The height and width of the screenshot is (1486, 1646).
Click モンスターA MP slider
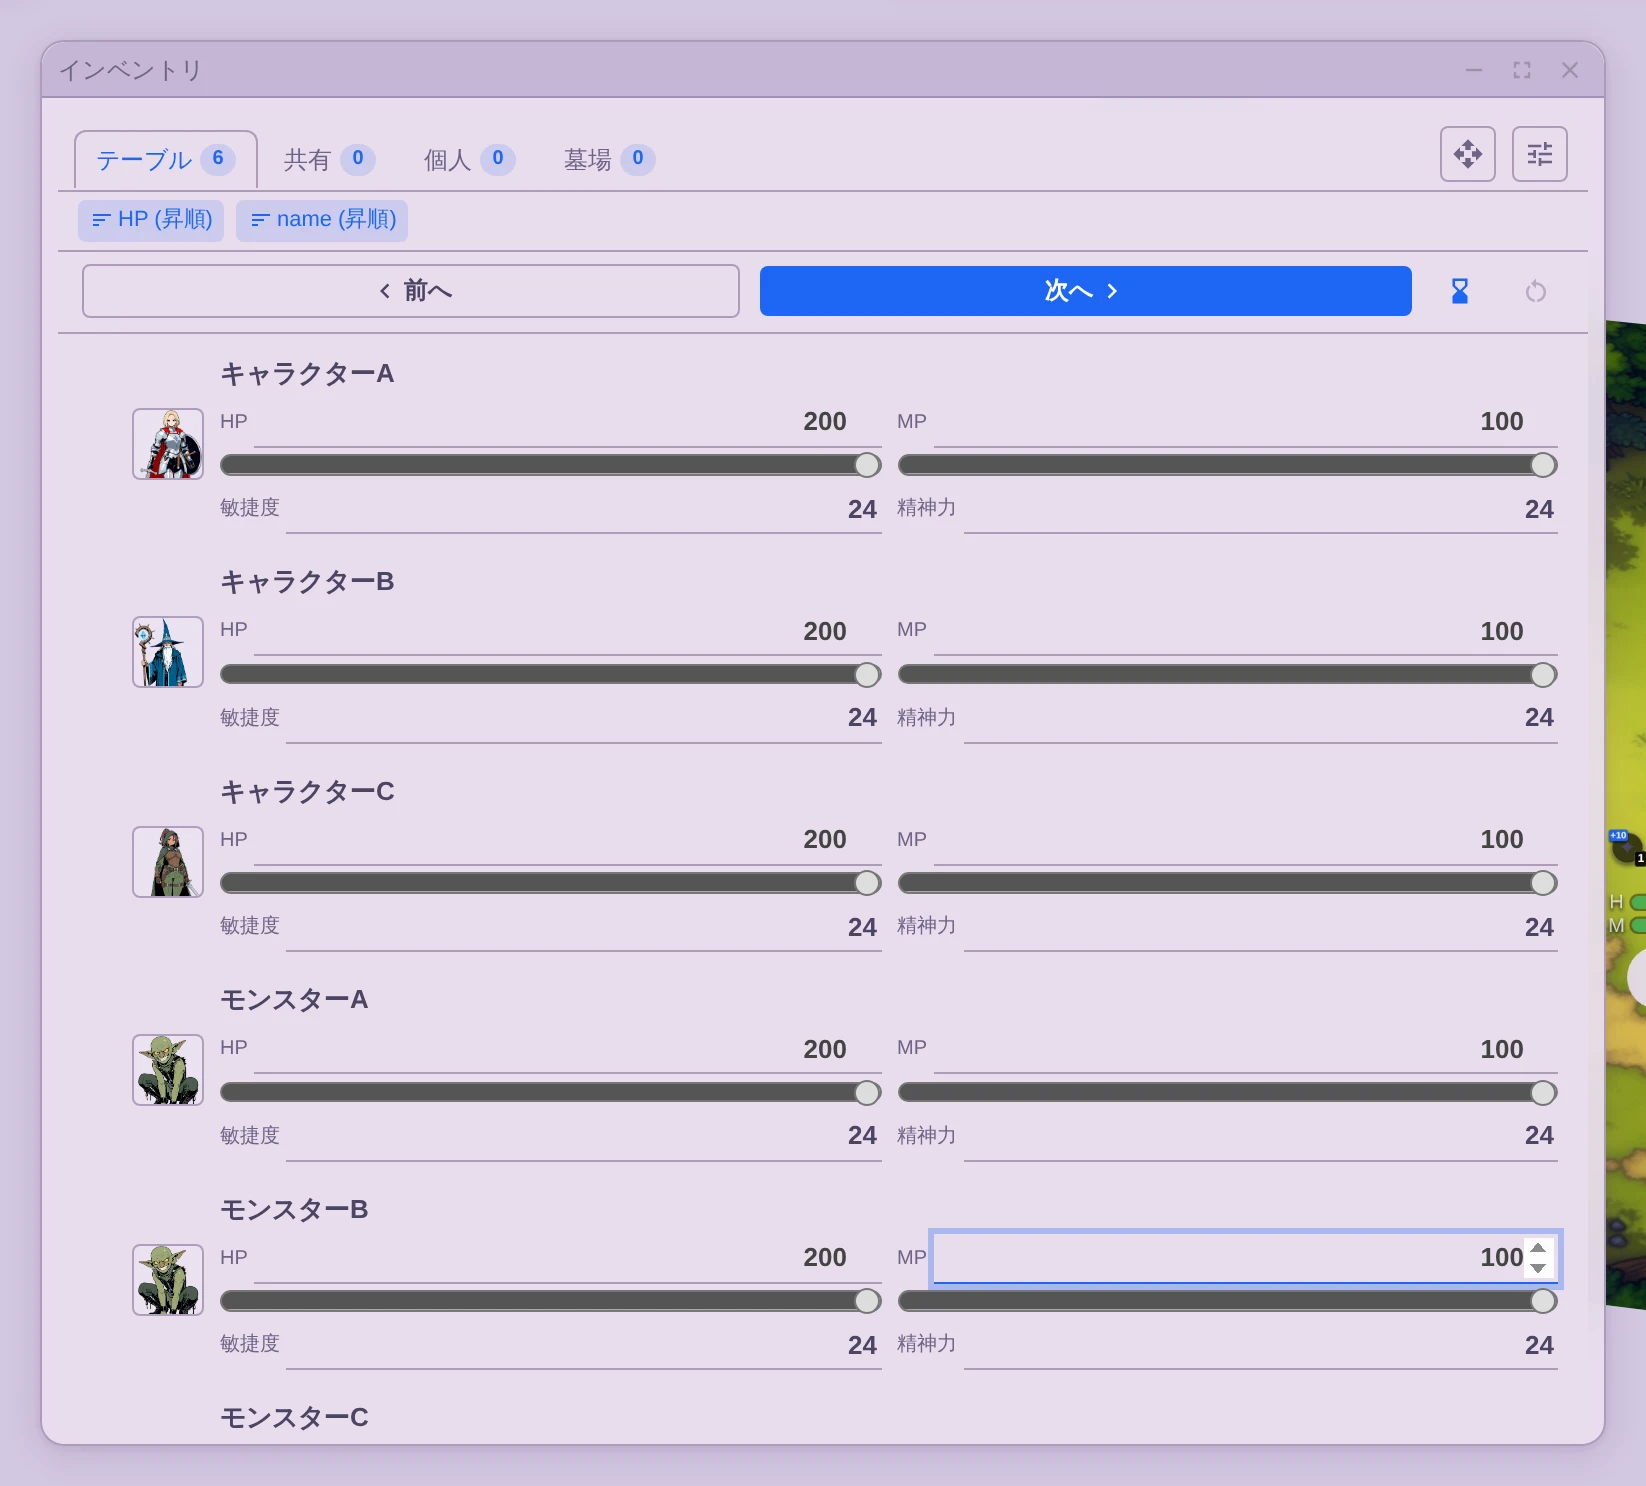(x=1227, y=1093)
